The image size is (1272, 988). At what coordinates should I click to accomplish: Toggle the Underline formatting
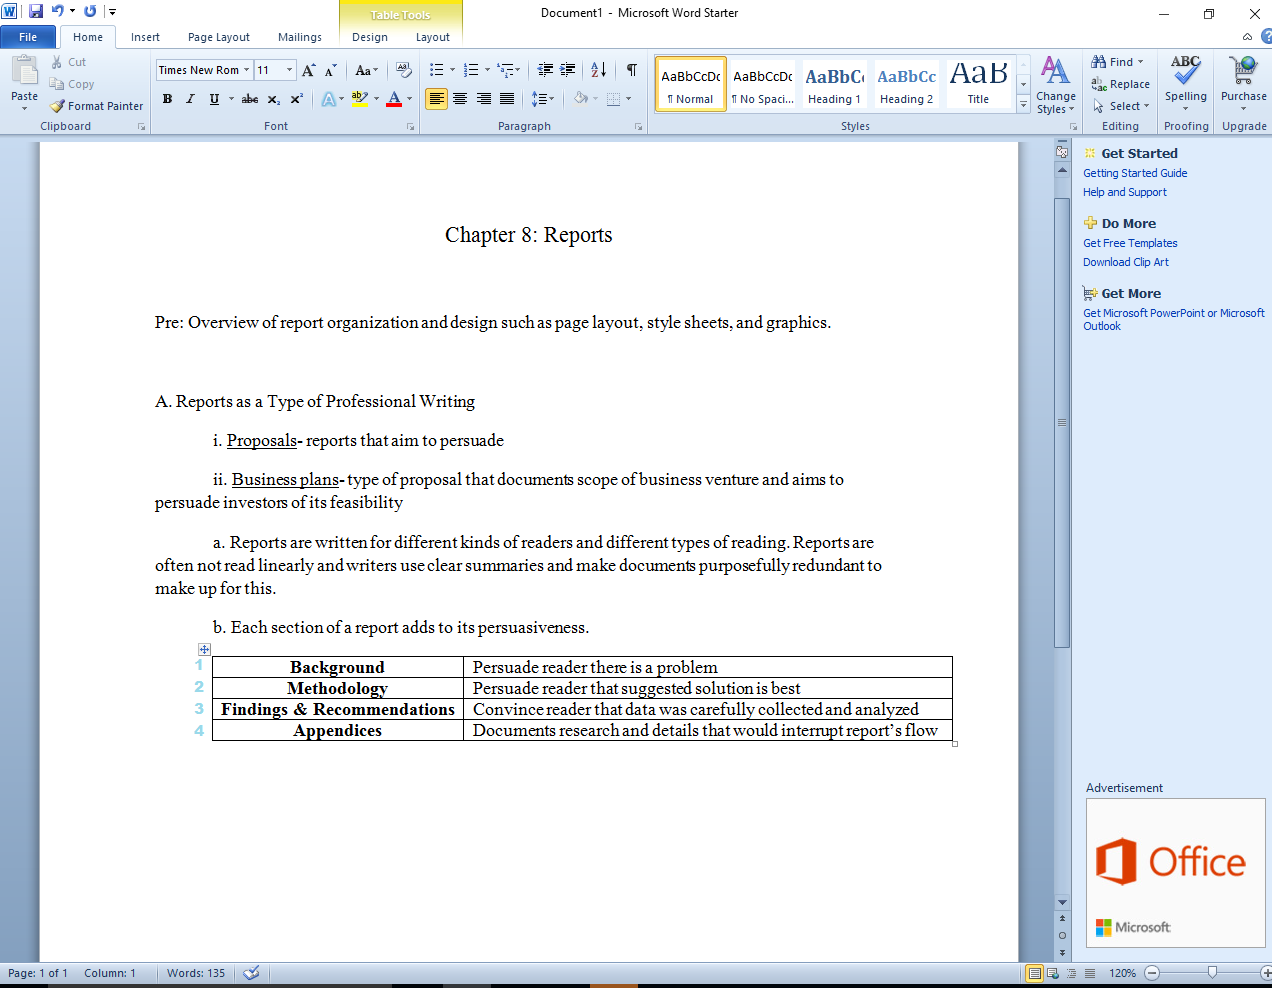click(x=212, y=98)
